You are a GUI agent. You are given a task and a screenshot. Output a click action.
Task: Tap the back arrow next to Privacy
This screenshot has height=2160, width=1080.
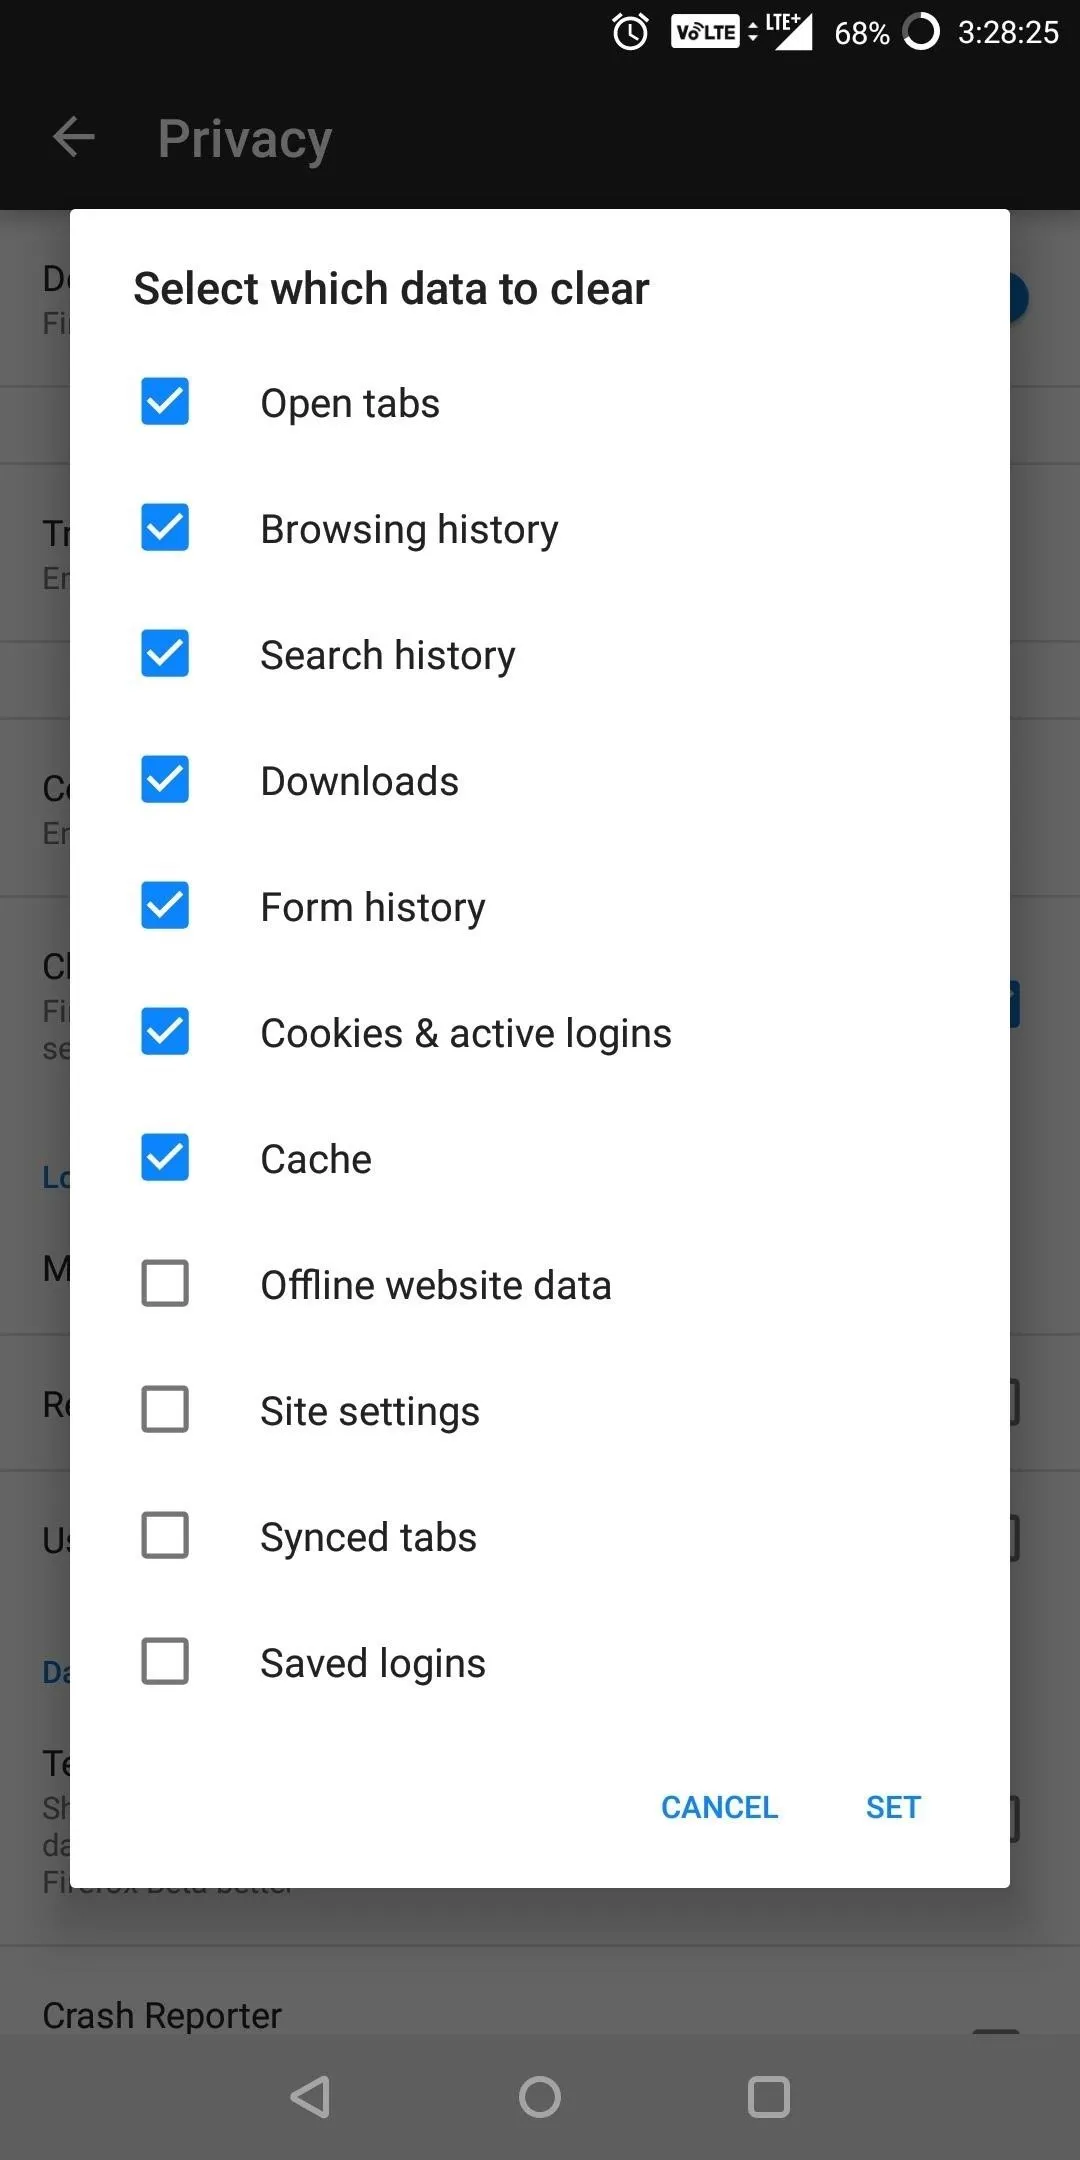click(74, 137)
